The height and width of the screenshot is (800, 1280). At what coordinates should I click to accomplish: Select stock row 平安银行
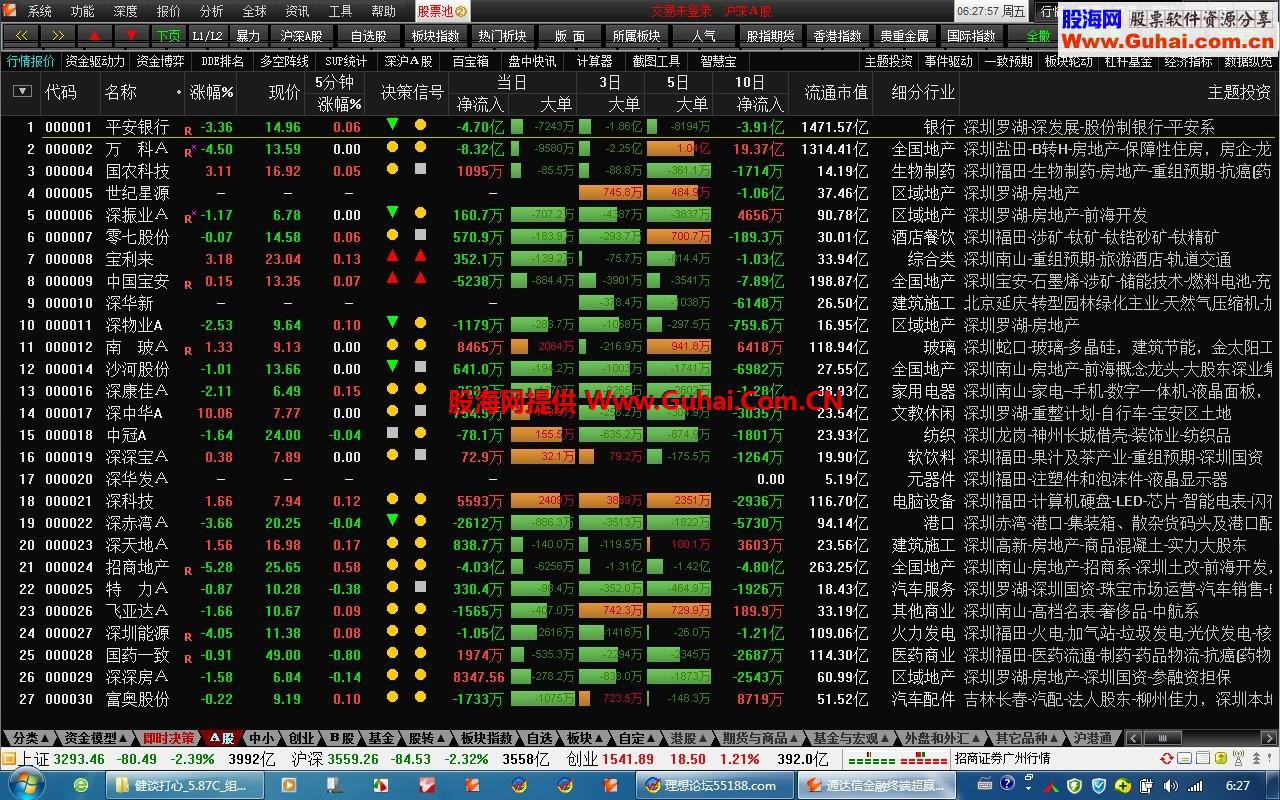[x=638, y=127]
